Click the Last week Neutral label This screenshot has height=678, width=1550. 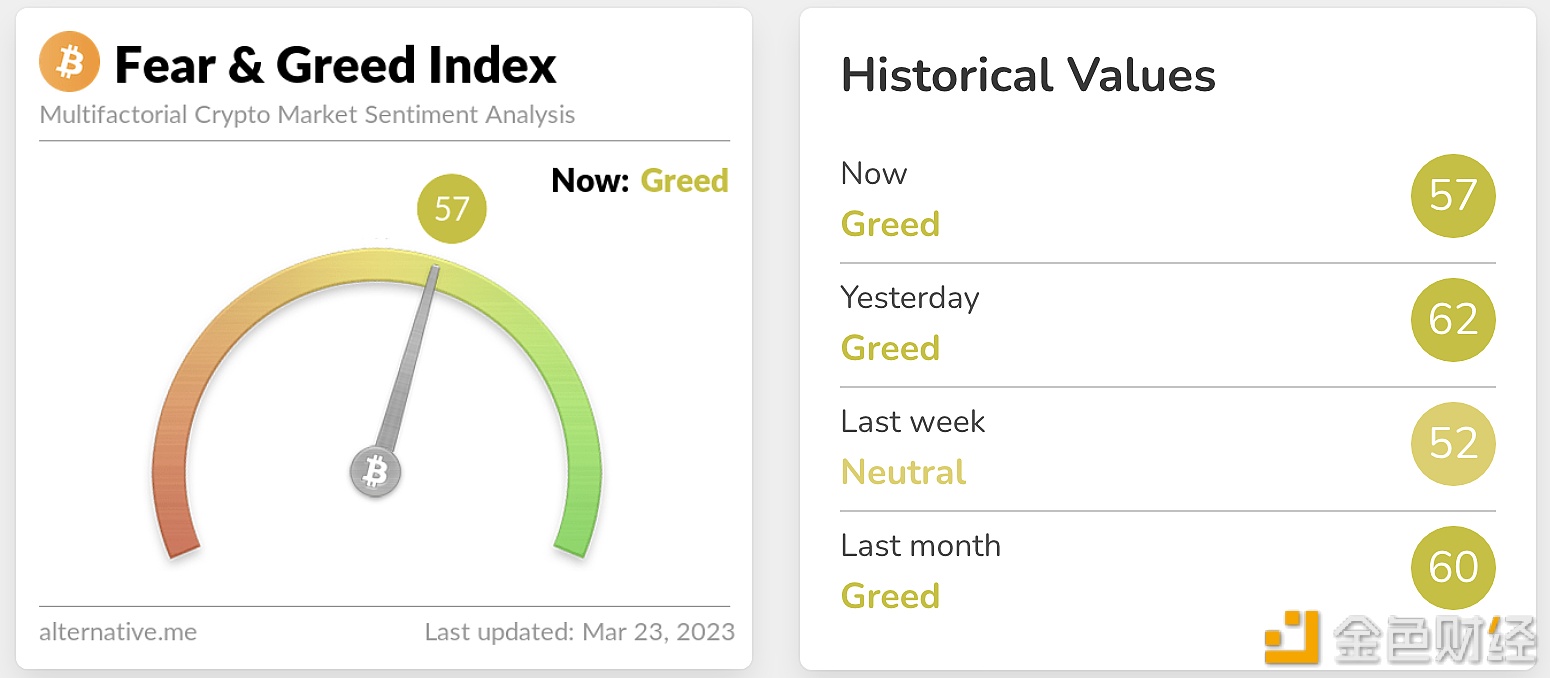pyautogui.click(x=904, y=472)
